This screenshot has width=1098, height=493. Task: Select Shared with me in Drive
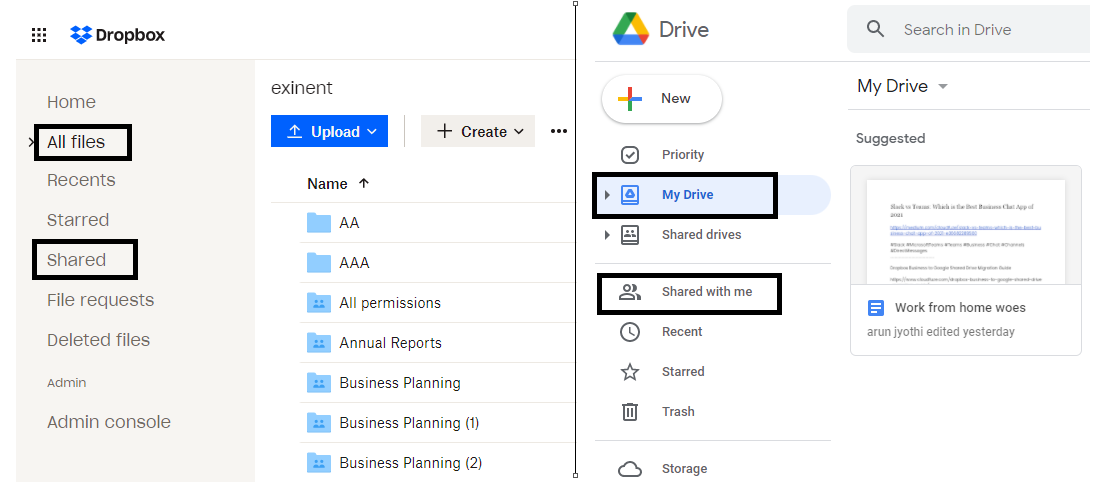click(x=707, y=292)
